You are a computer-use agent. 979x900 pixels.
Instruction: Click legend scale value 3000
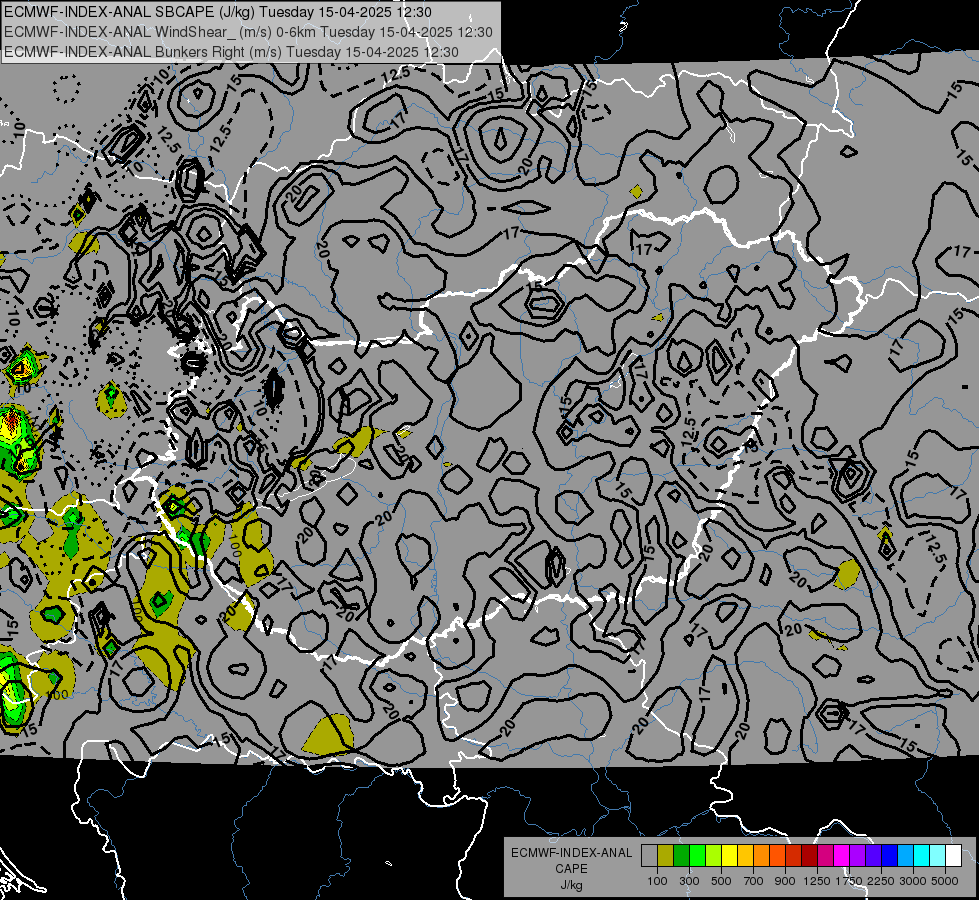click(913, 881)
